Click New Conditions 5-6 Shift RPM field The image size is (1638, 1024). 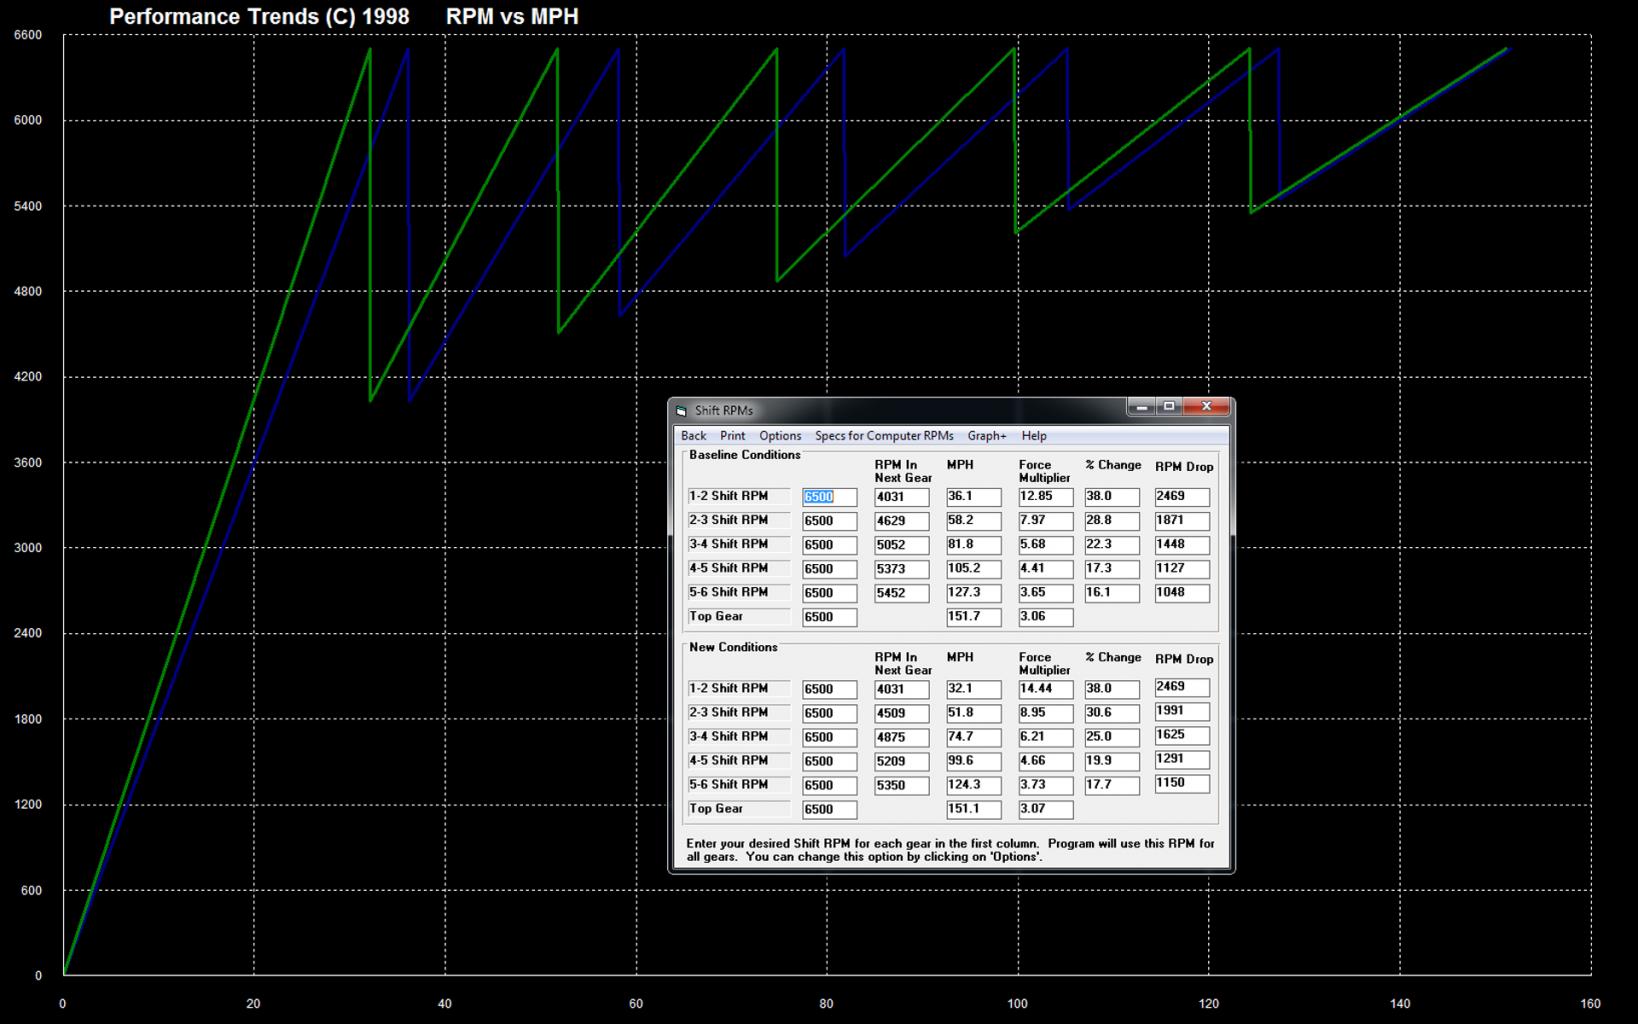(x=830, y=785)
